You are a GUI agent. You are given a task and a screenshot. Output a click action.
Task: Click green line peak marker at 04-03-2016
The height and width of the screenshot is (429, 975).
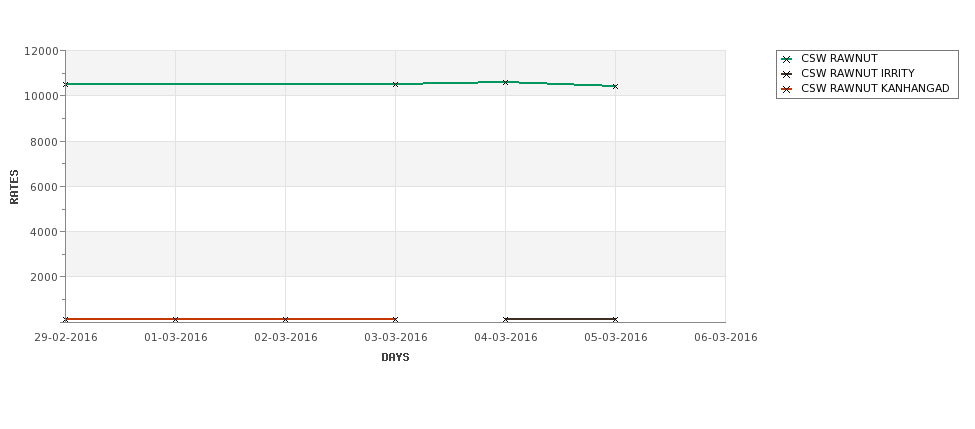click(506, 82)
